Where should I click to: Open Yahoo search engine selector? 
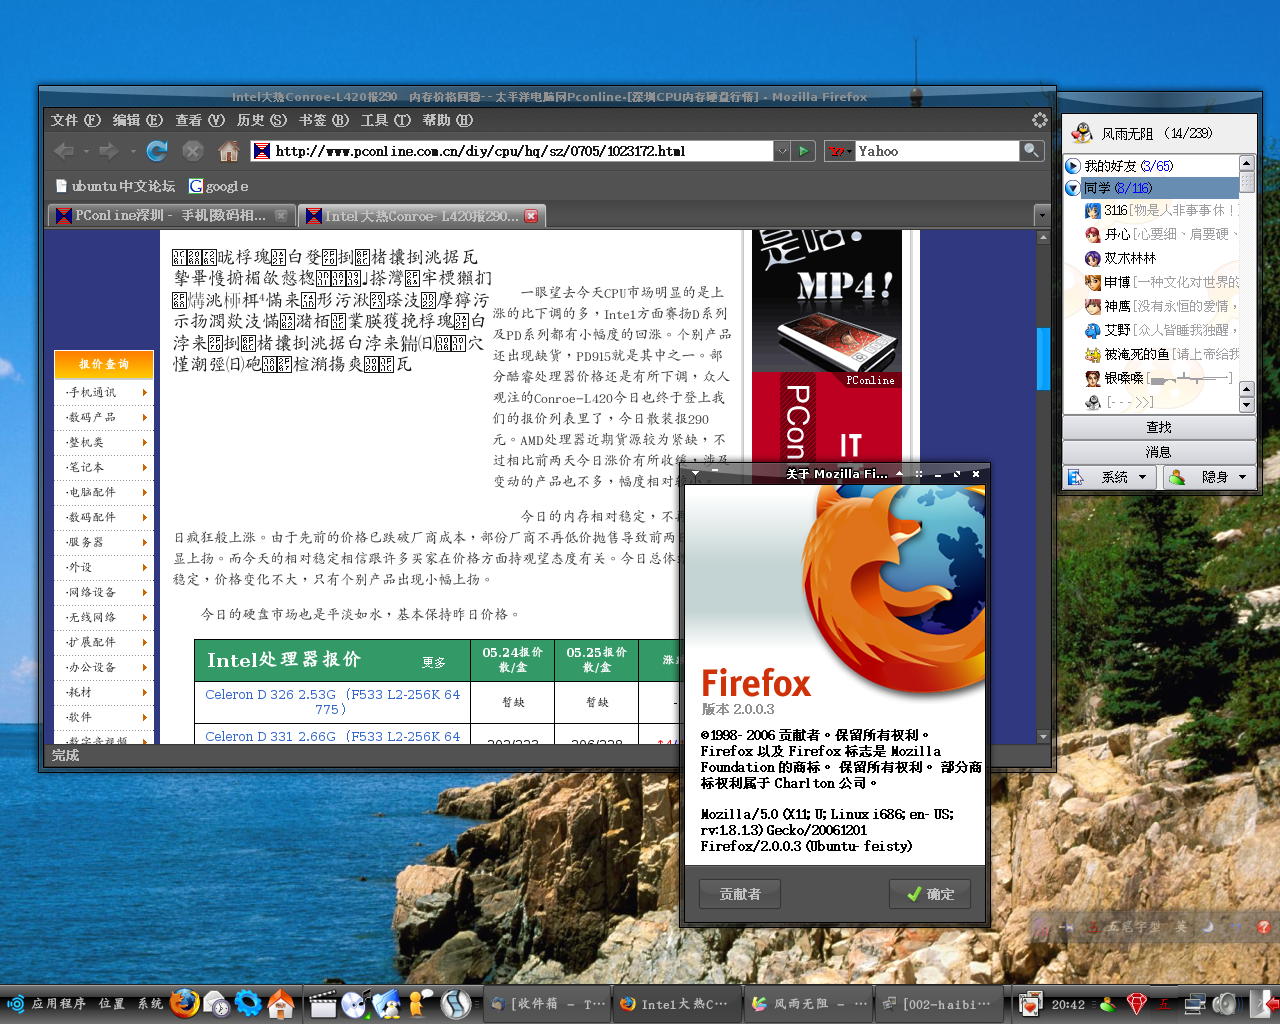[x=839, y=151]
